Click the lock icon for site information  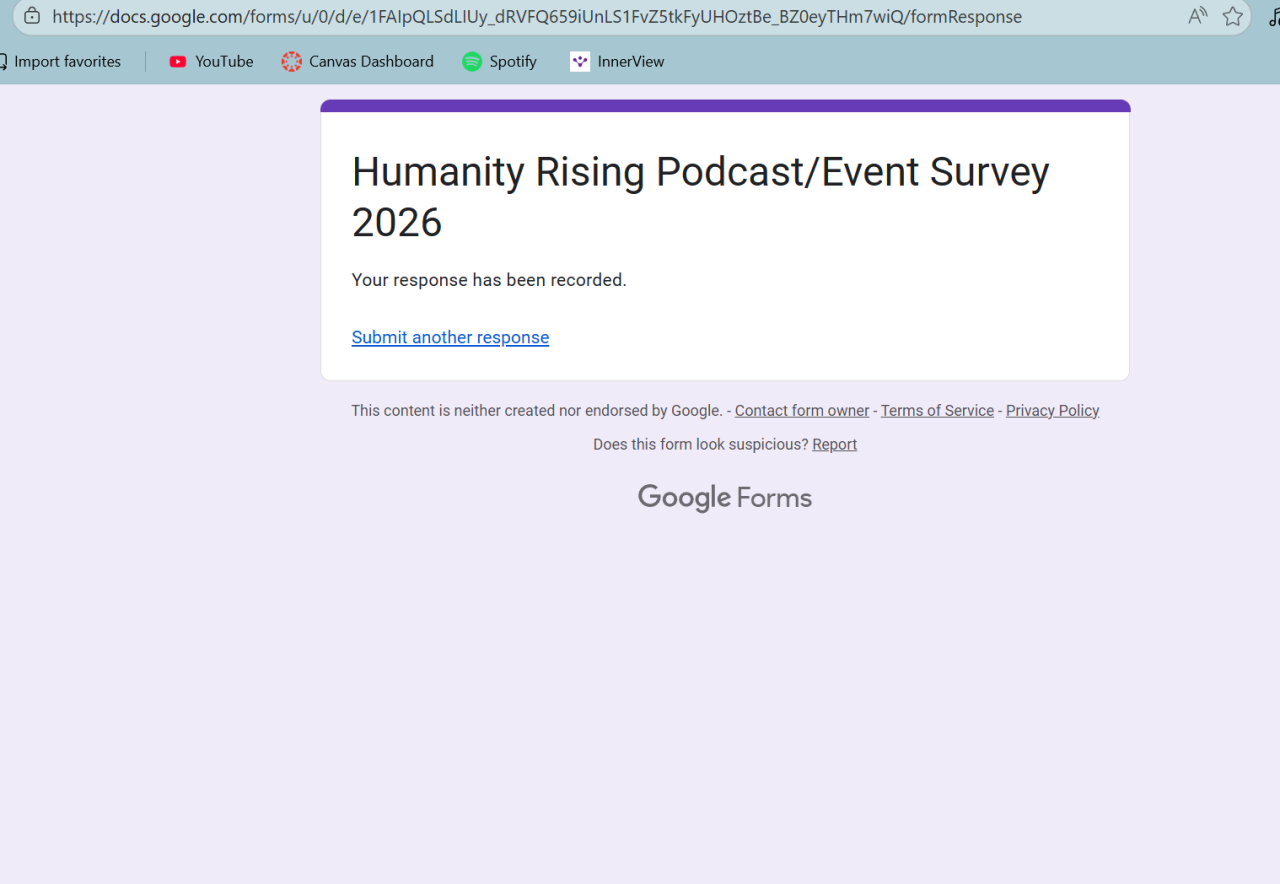click(32, 16)
